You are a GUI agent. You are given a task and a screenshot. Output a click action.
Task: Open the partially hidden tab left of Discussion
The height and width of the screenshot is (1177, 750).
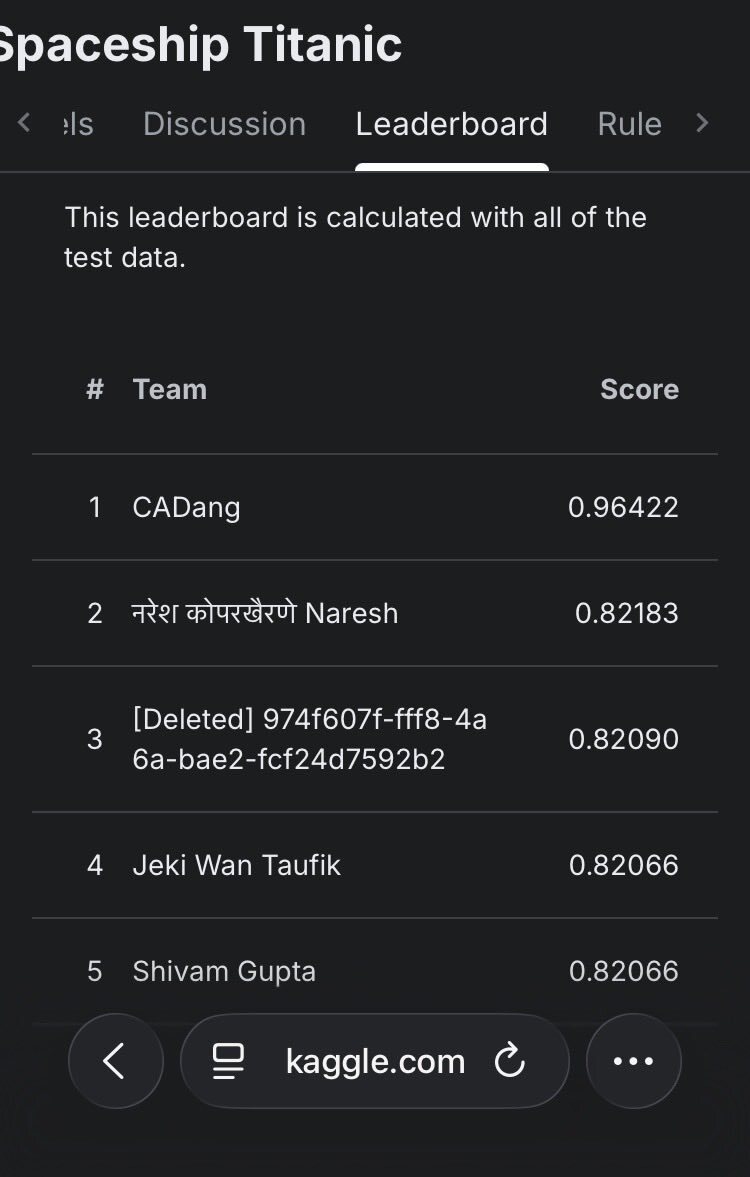77,124
